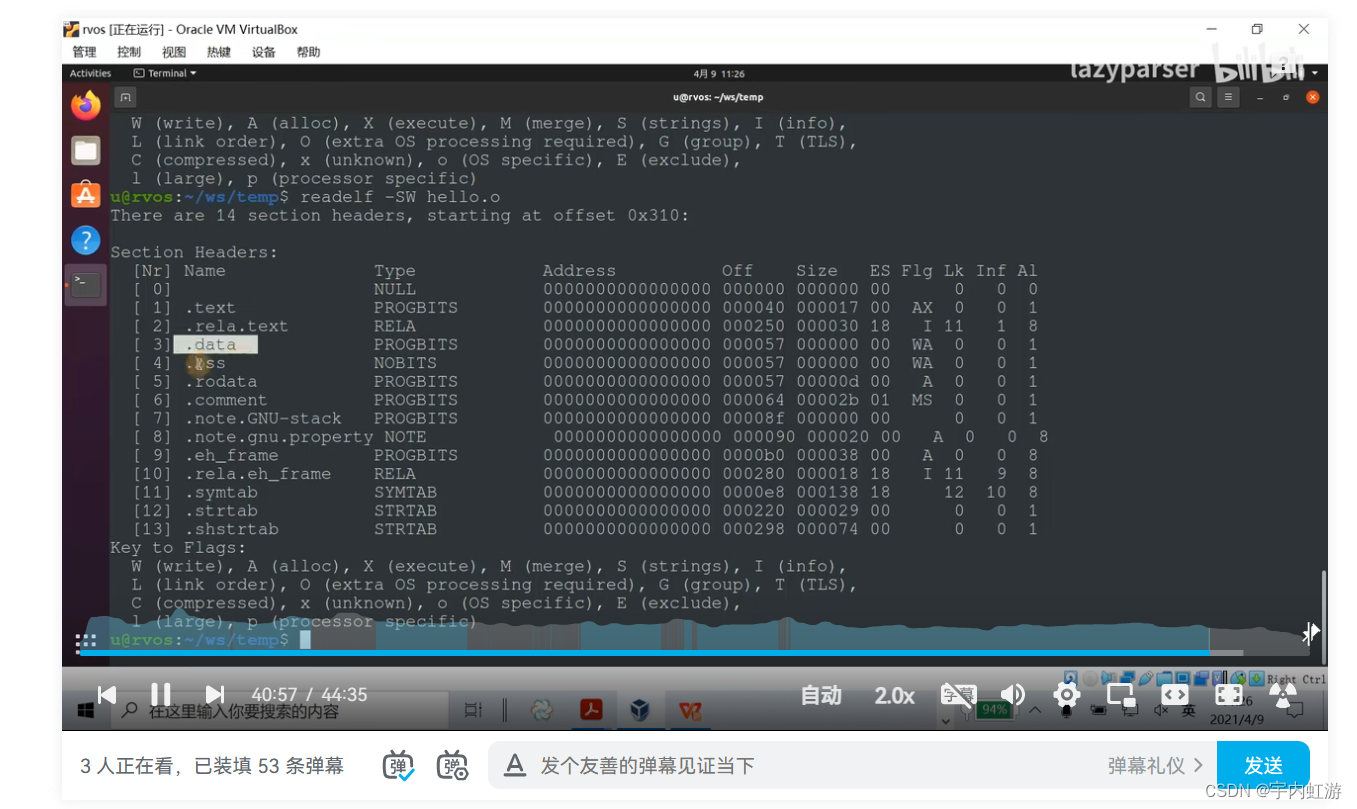The image size is (1357, 809).
Task: Toggle subtitles in the video player
Action: 958,695
